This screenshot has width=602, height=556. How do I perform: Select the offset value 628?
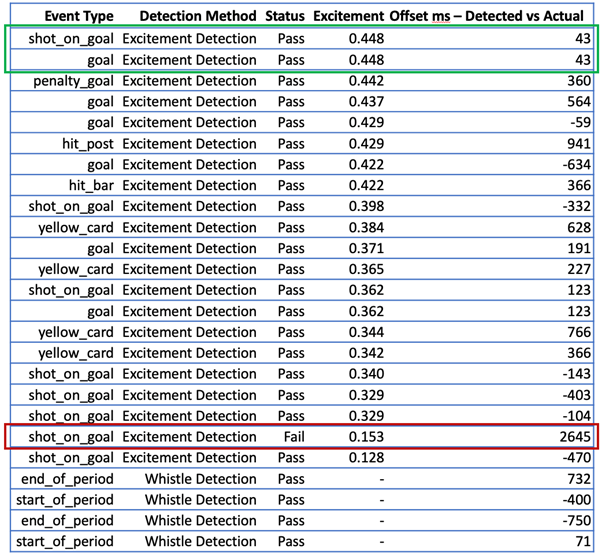coord(579,228)
